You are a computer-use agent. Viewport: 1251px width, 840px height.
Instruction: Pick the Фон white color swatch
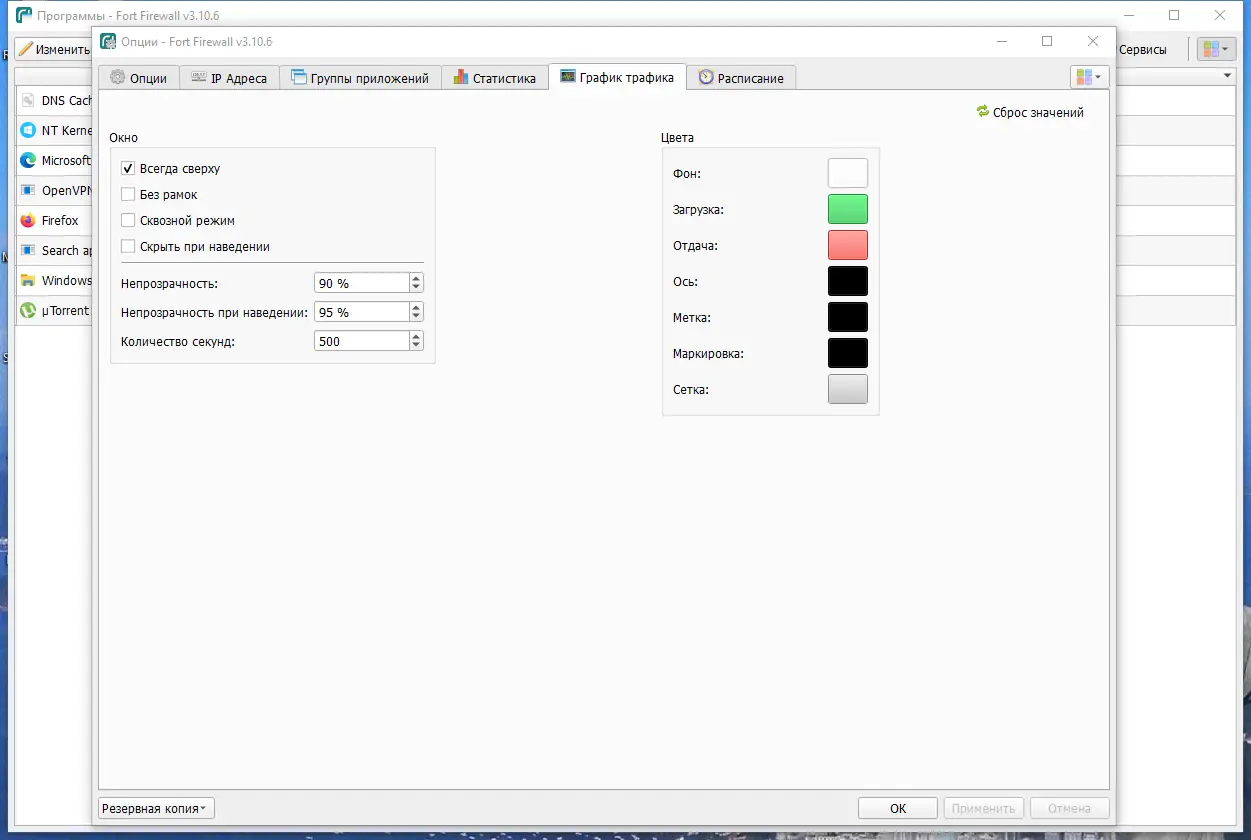(848, 173)
